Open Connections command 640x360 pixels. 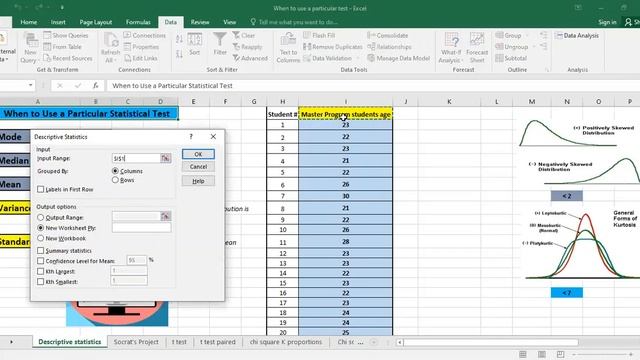(144, 36)
